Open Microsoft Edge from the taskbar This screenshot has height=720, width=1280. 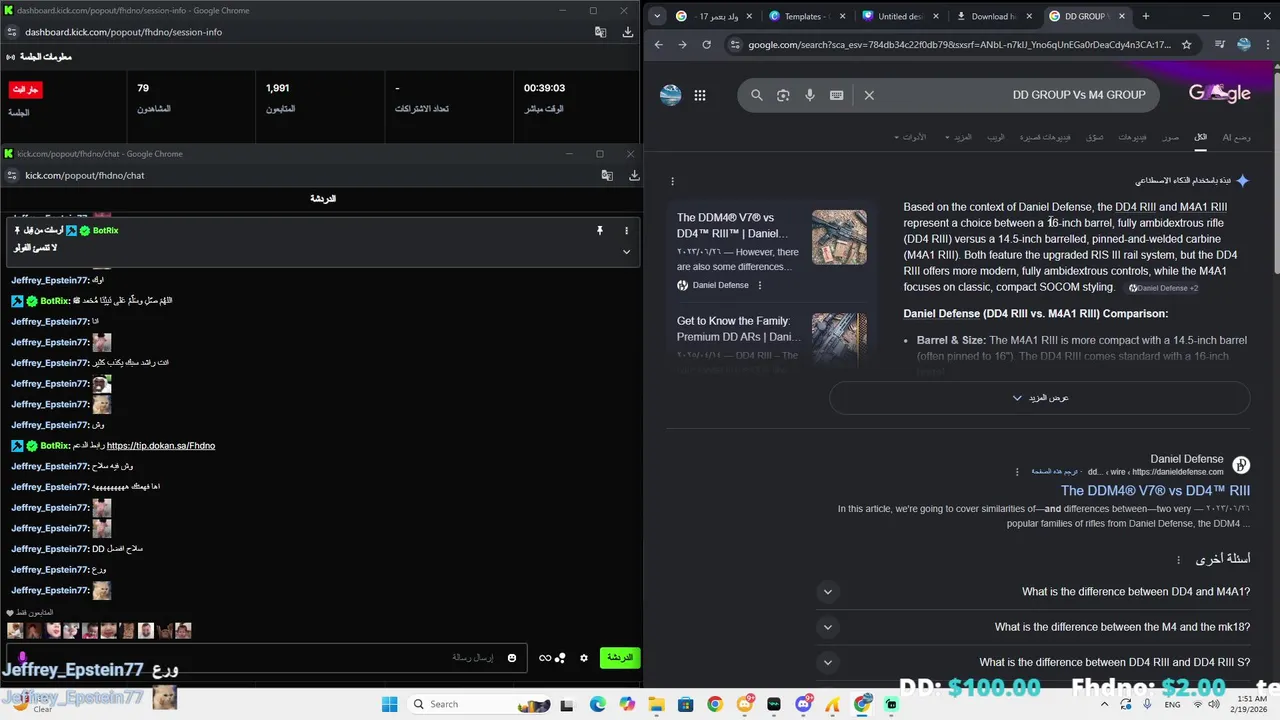(x=598, y=704)
